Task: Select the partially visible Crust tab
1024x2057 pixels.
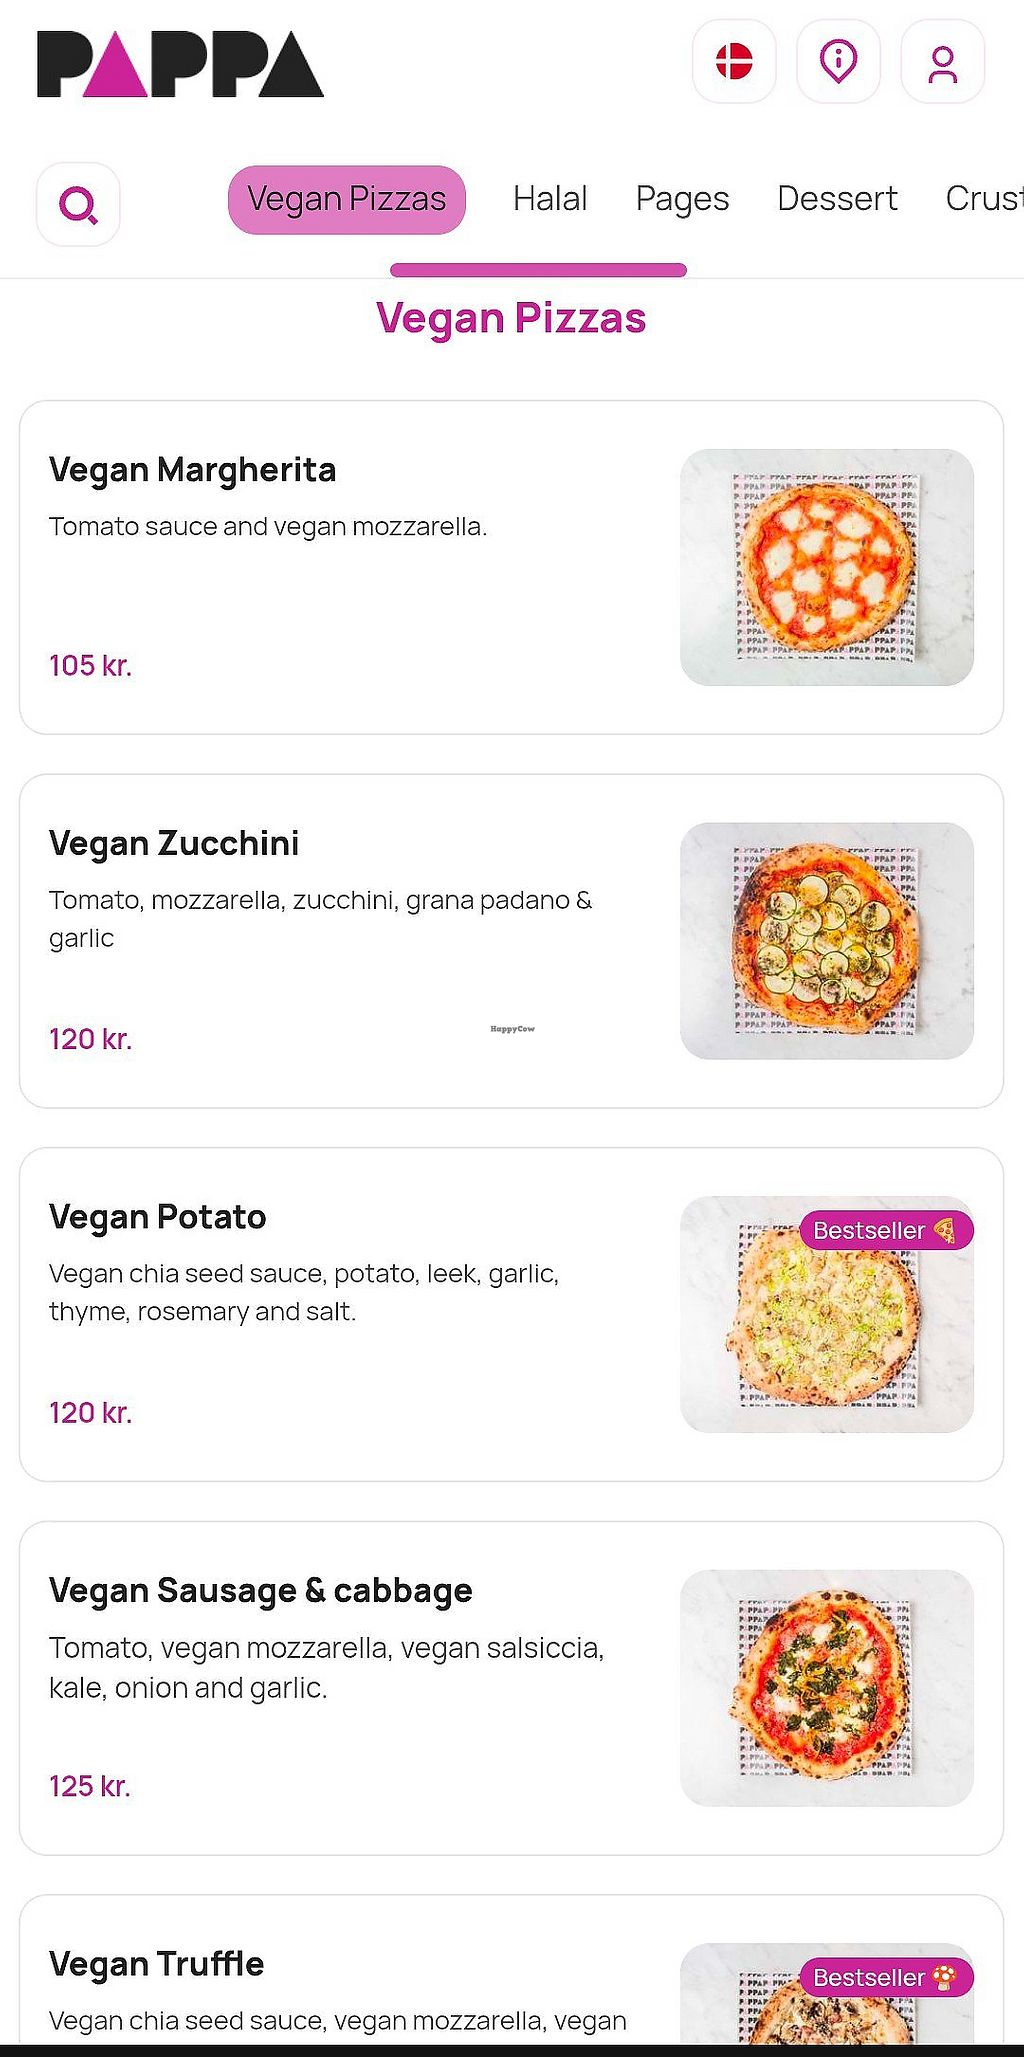Action: 984,199
